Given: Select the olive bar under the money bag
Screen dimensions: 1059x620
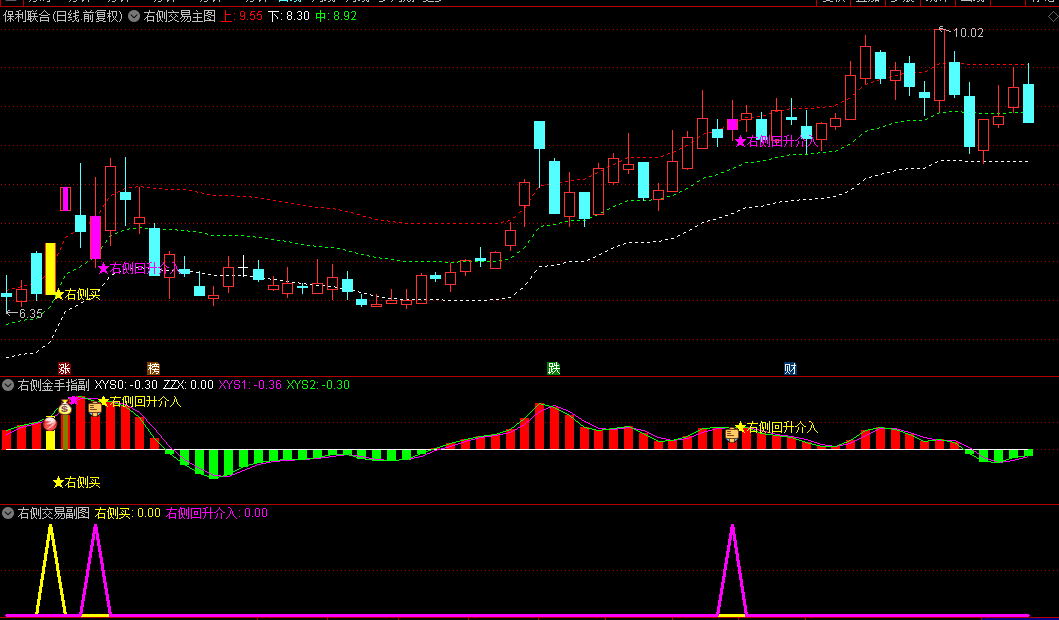Looking at the screenshot, I should (x=65, y=432).
